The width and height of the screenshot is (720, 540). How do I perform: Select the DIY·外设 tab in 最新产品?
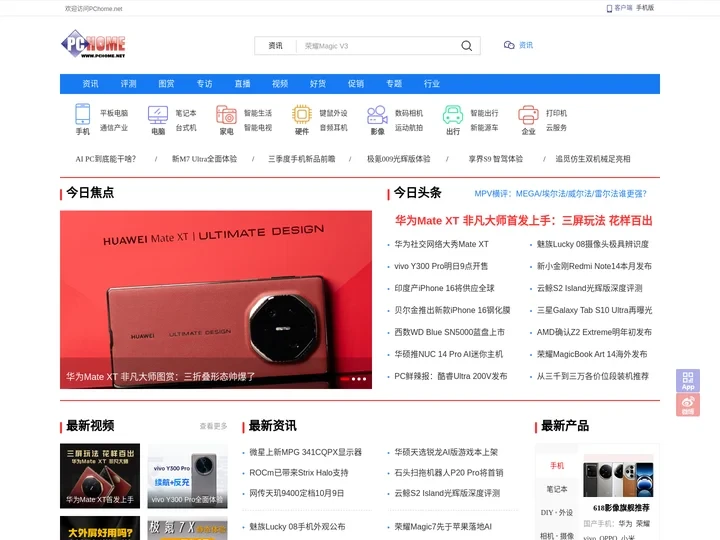pos(557,512)
